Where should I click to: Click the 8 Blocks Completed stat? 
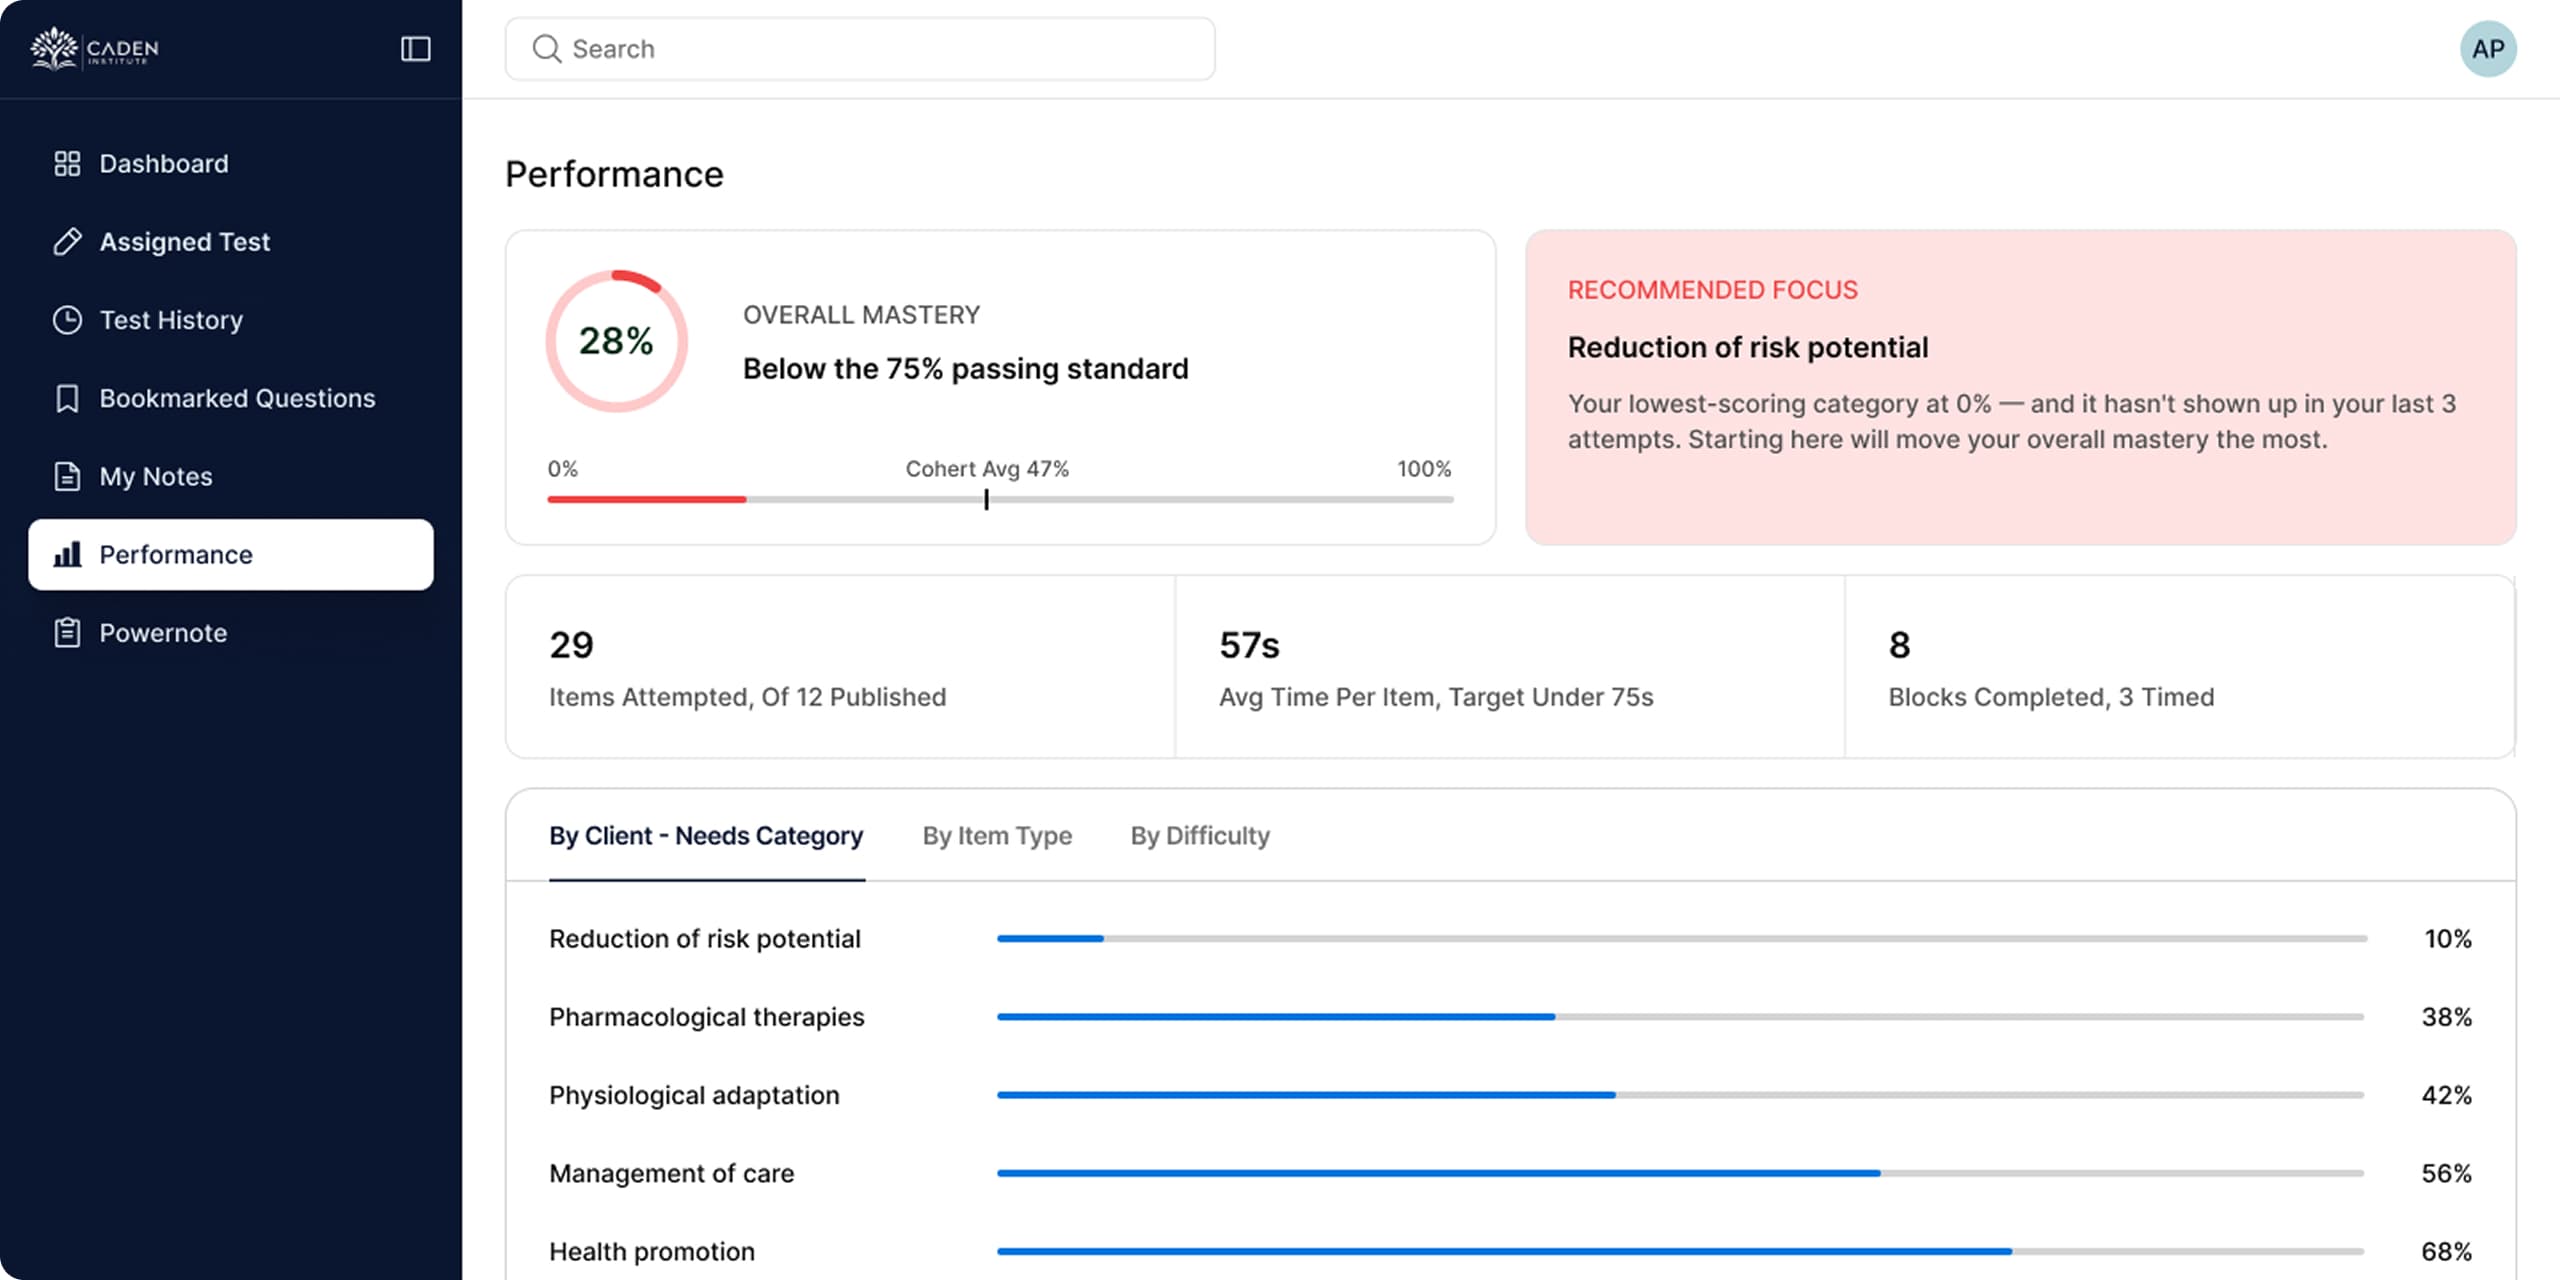tap(2180, 667)
